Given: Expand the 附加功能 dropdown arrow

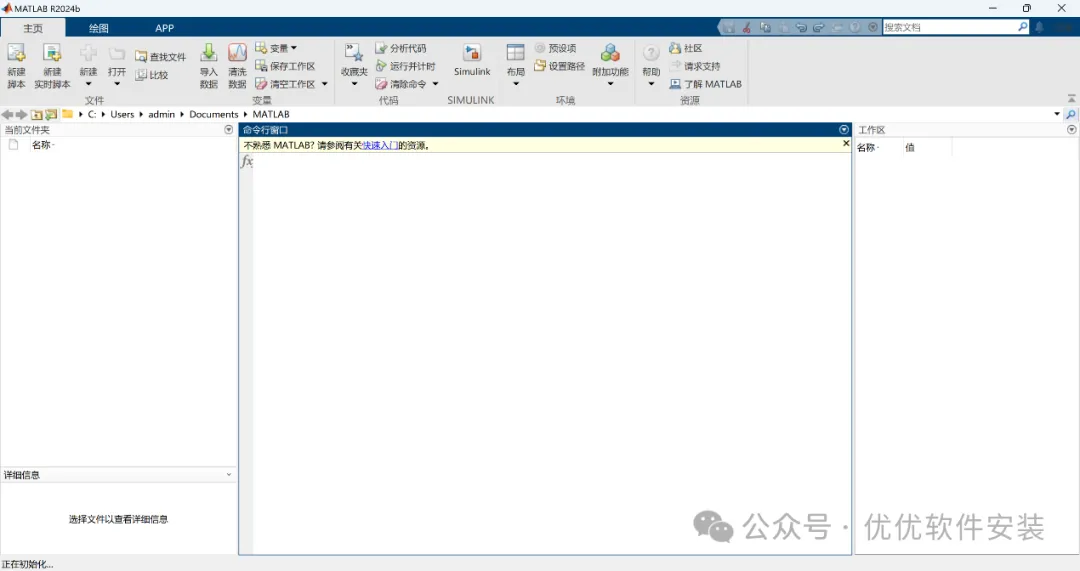Looking at the screenshot, I should [610, 84].
